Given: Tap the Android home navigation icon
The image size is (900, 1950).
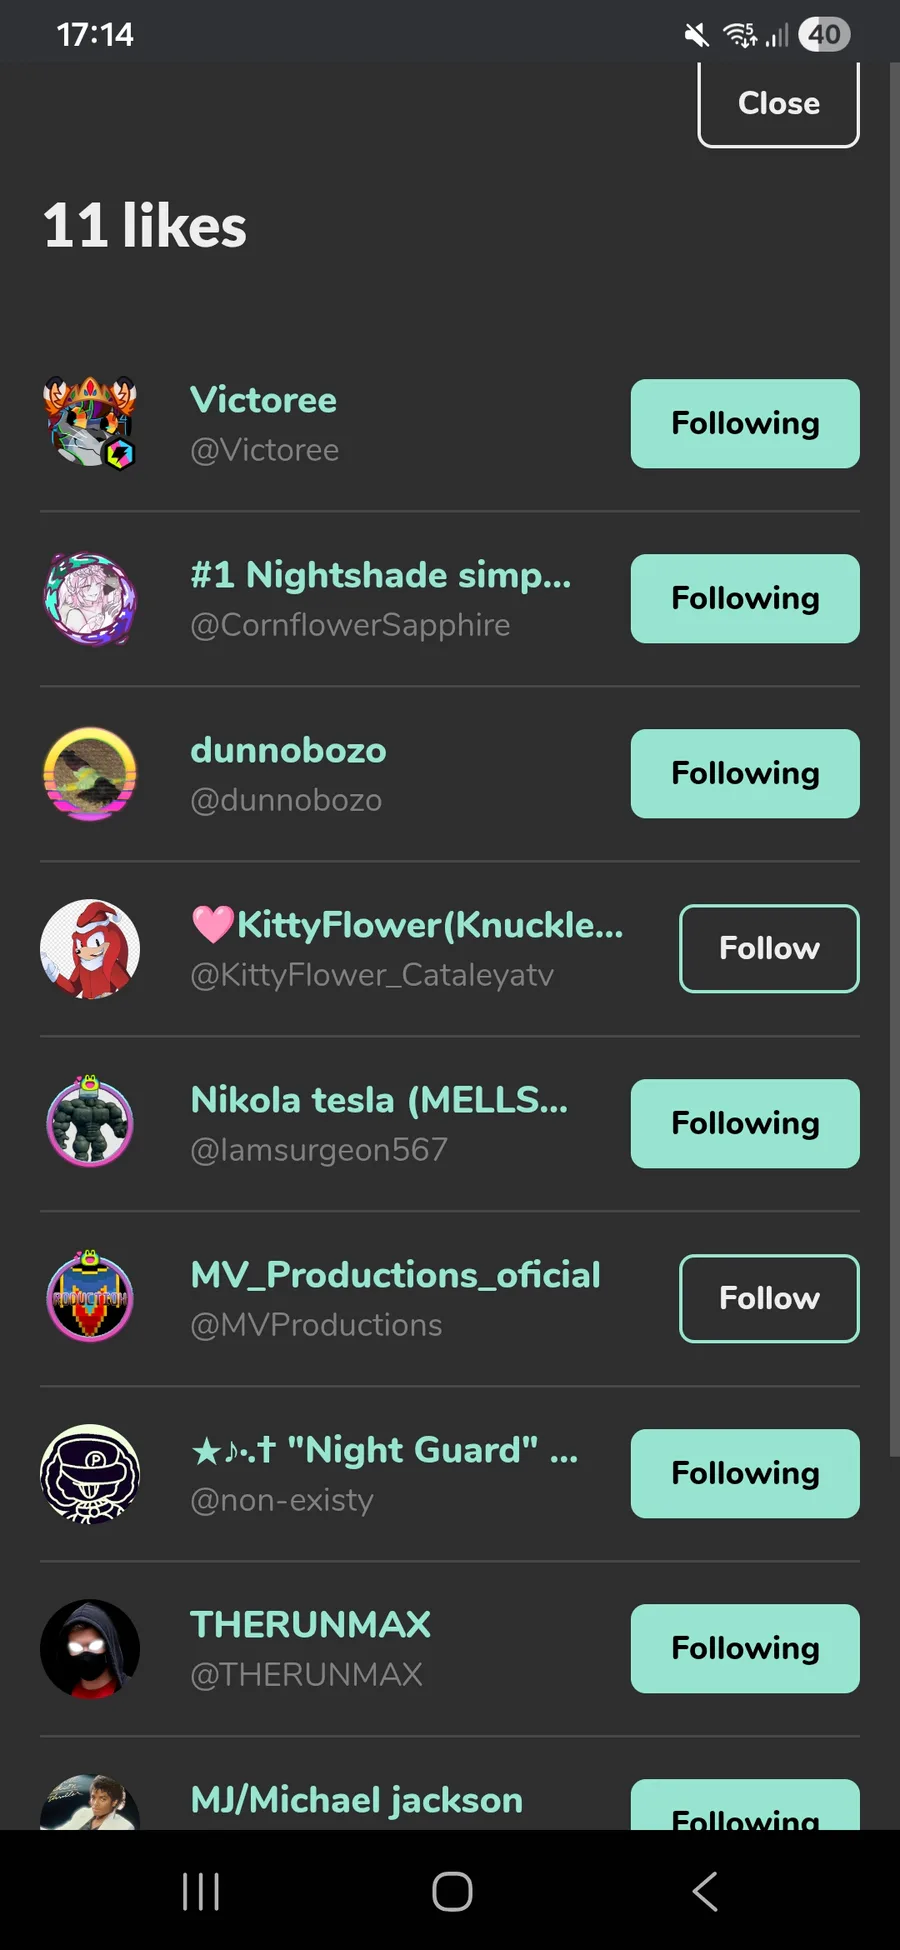Looking at the screenshot, I should (x=452, y=1891).
